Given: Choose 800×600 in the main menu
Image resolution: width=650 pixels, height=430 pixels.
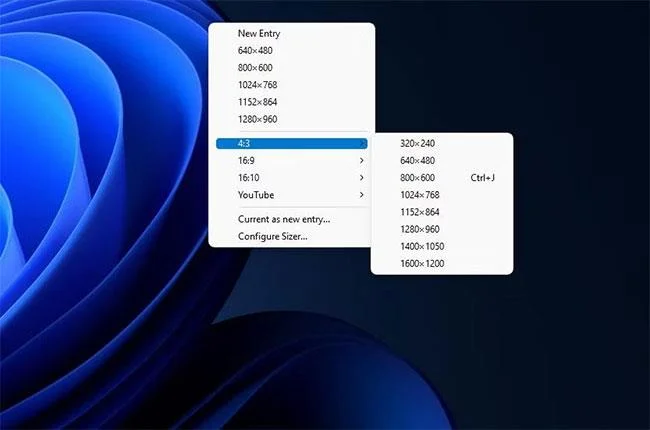Looking at the screenshot, I should pyautogui.click(x=291, y=68).
